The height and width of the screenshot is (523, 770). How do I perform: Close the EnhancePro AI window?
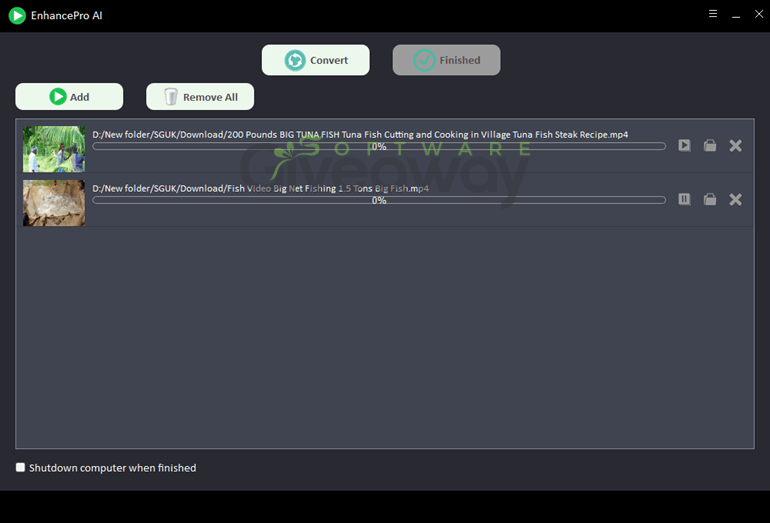point(759,14)
